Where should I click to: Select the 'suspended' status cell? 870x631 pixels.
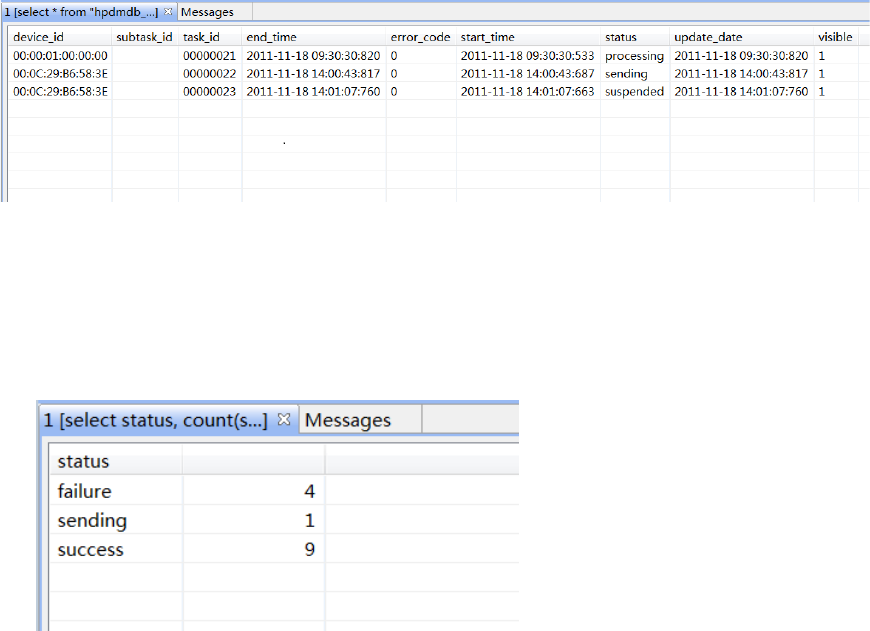pos(634,92)
